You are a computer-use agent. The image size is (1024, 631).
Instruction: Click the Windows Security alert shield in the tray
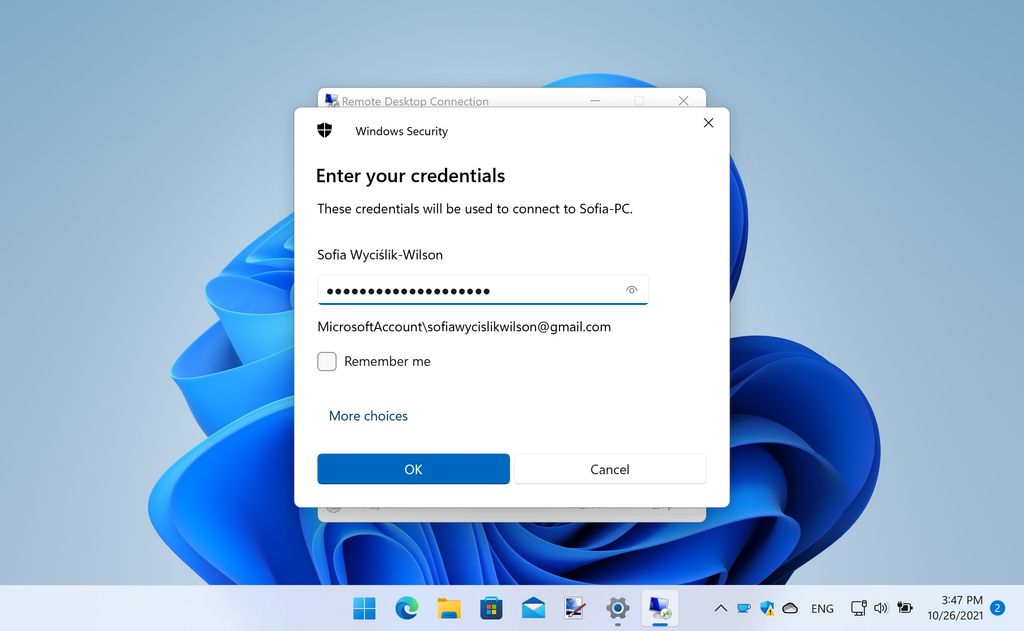[768, 608]
